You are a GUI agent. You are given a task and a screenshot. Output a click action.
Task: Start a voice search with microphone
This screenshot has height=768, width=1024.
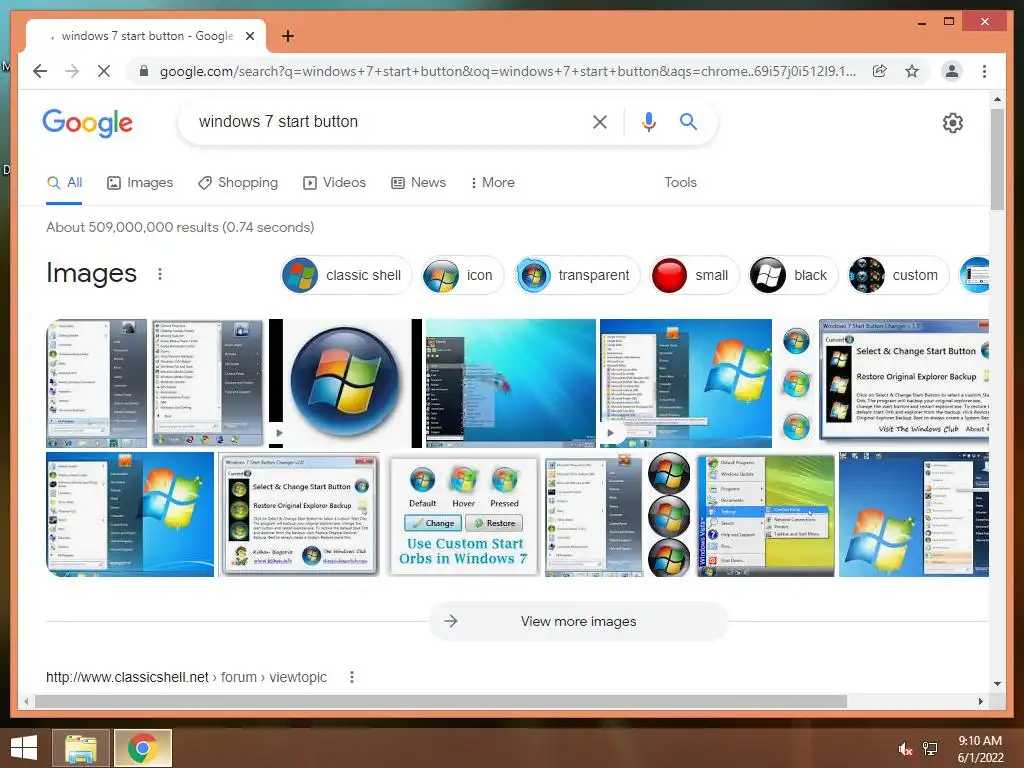(x=648, y=121)
